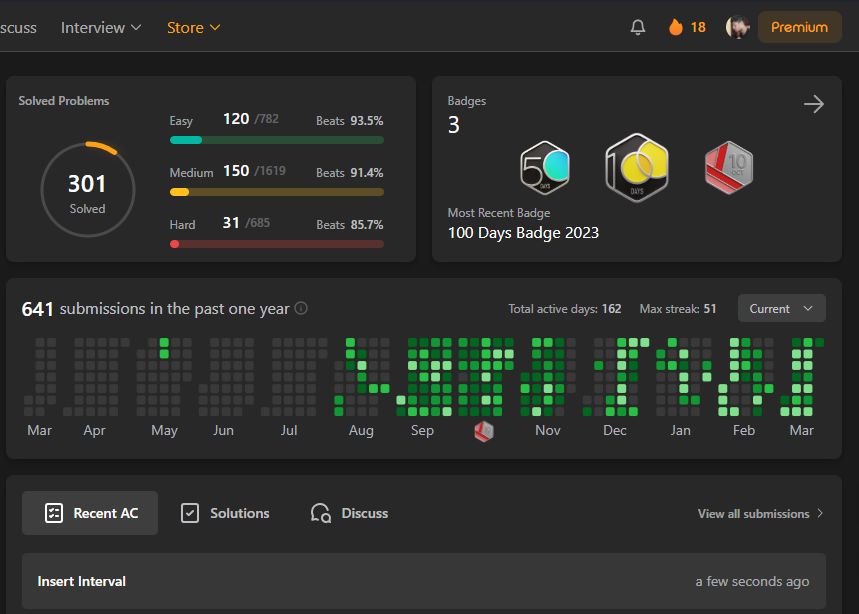859x614 pixels.
Task: Click the "Most Recent Badge" label
Action: (x=499, y=213)
